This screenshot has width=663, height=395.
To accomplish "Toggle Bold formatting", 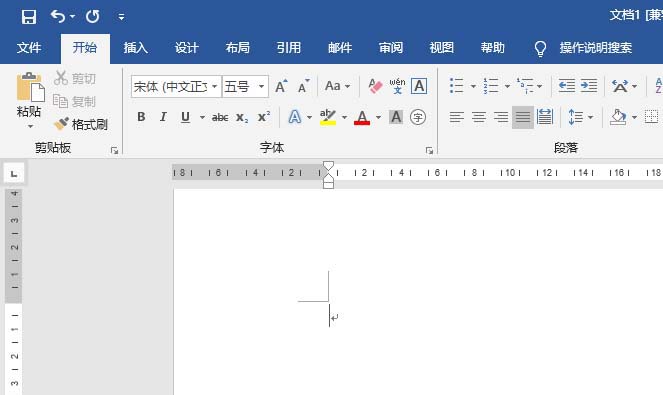I will pyautogui.click(x=141, y=117).
